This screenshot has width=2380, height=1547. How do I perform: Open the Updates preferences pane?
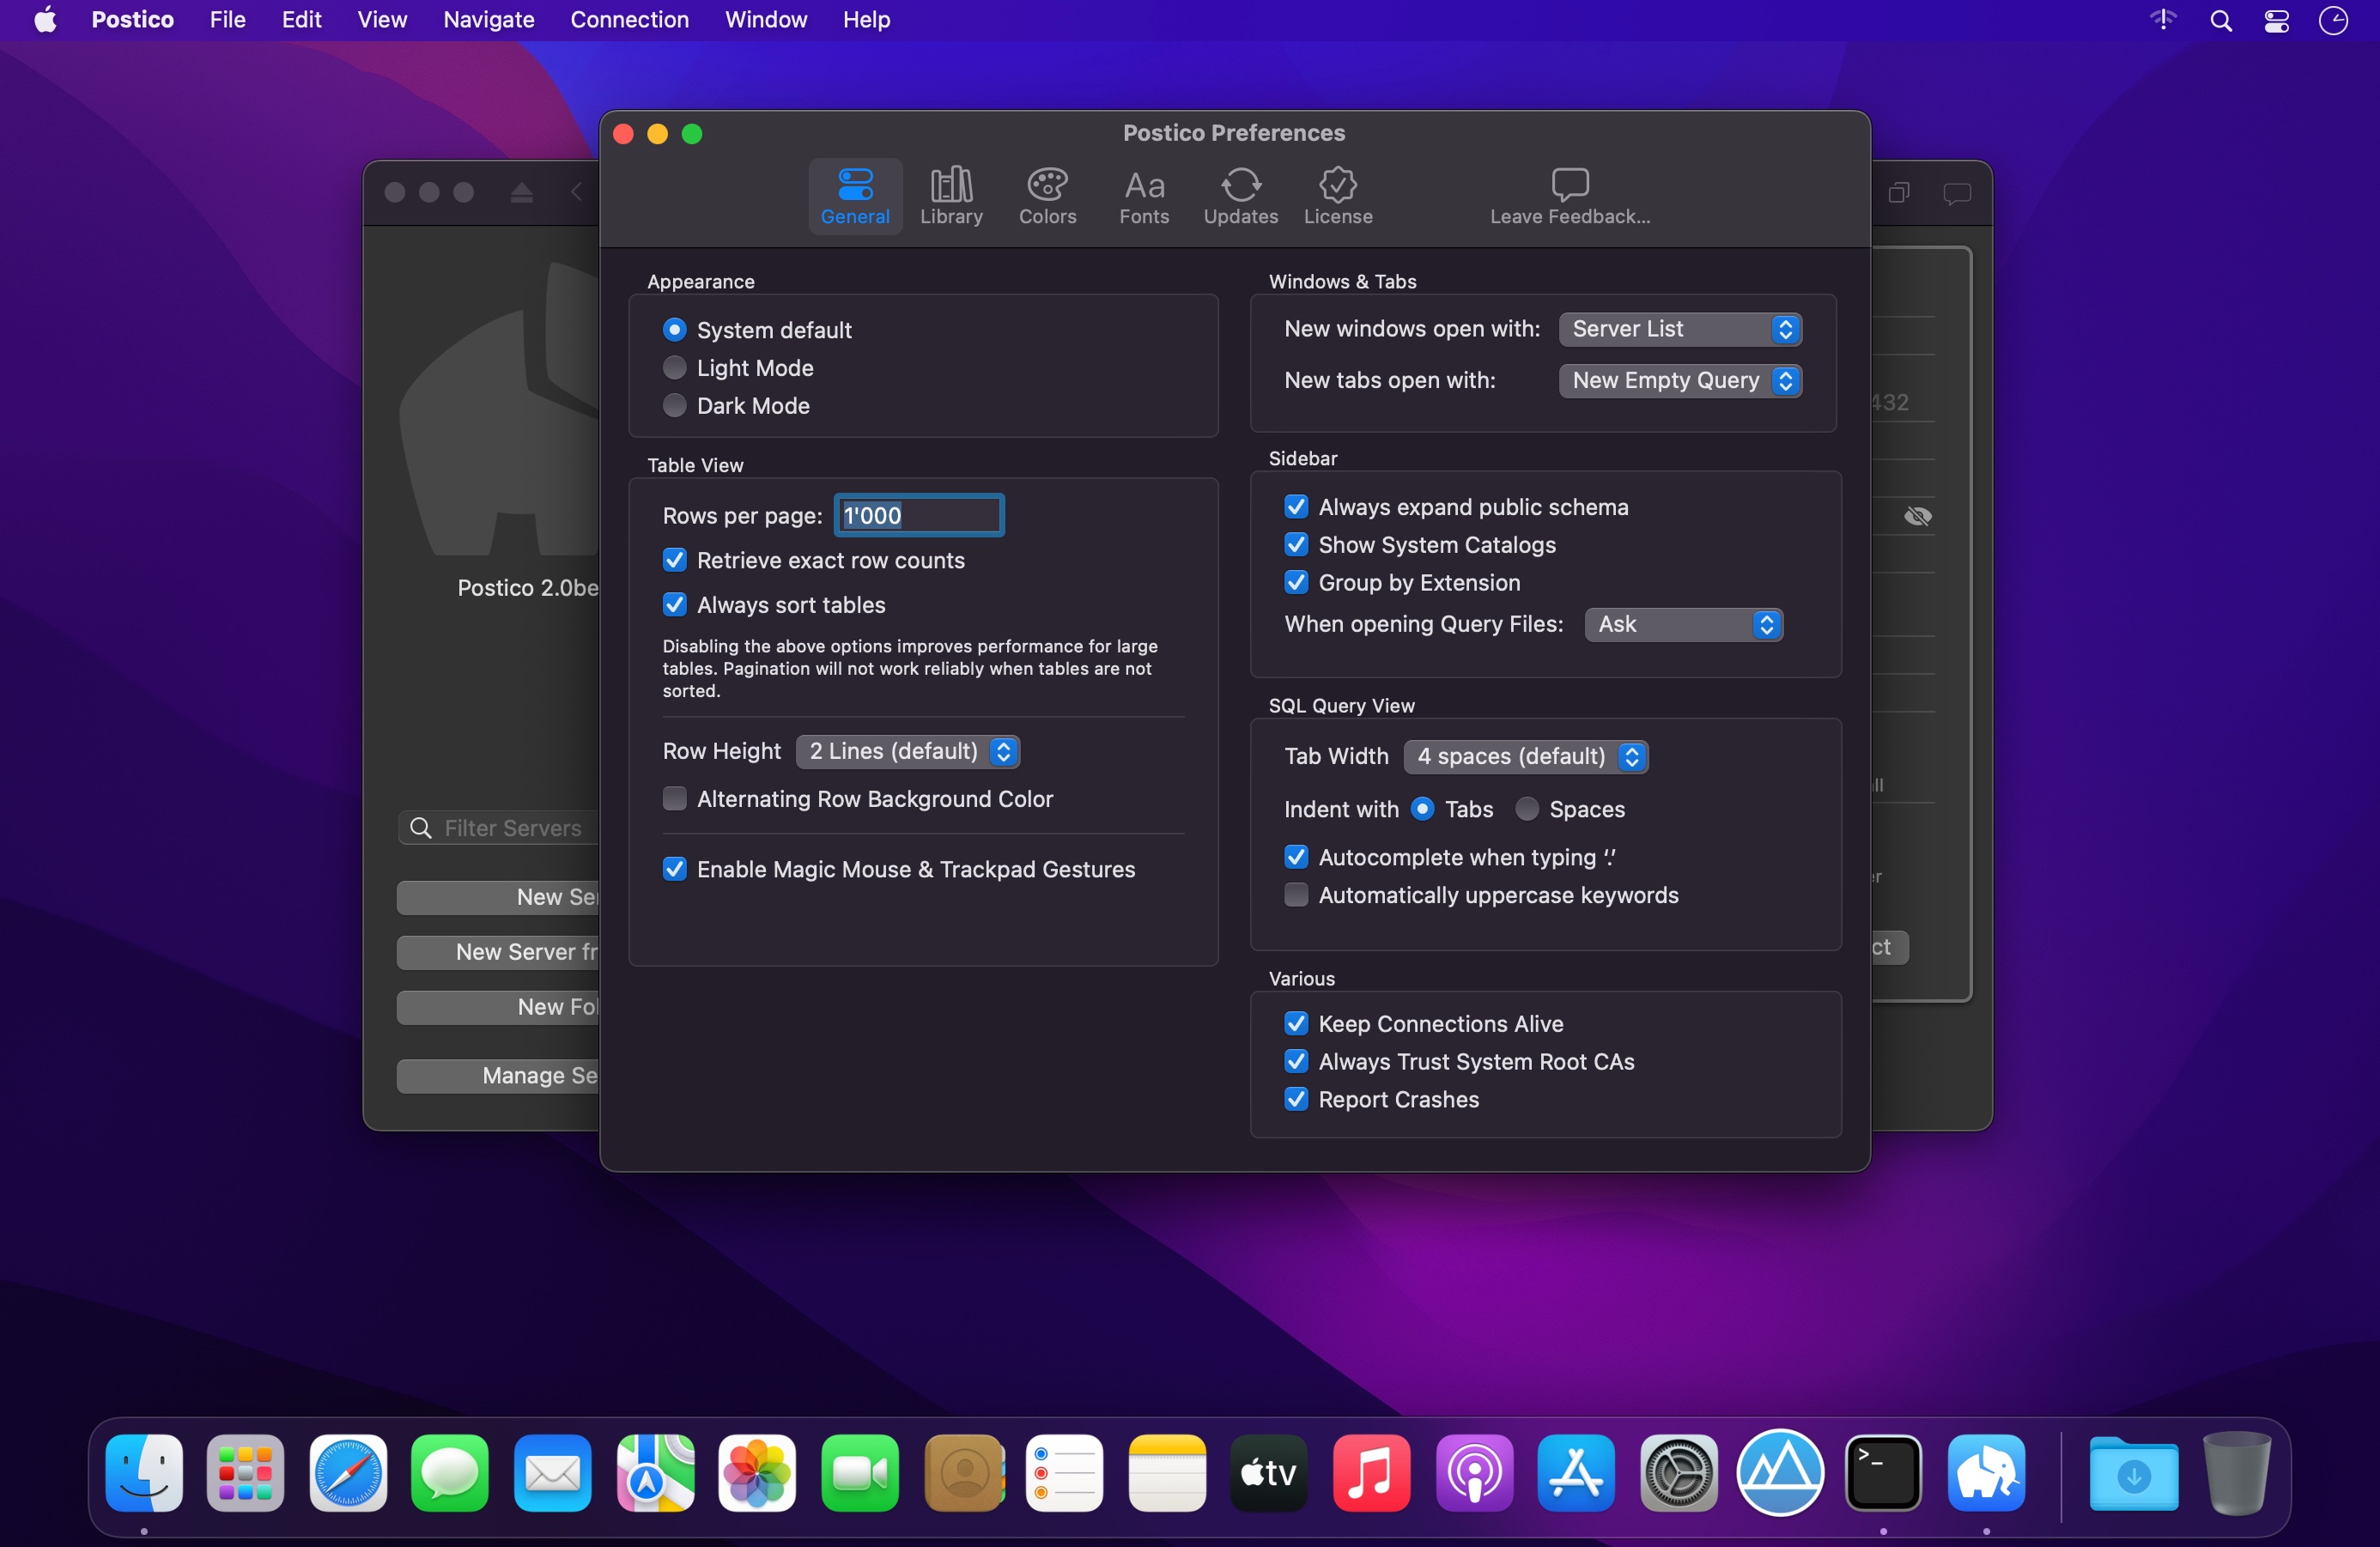click(1240, 196)
